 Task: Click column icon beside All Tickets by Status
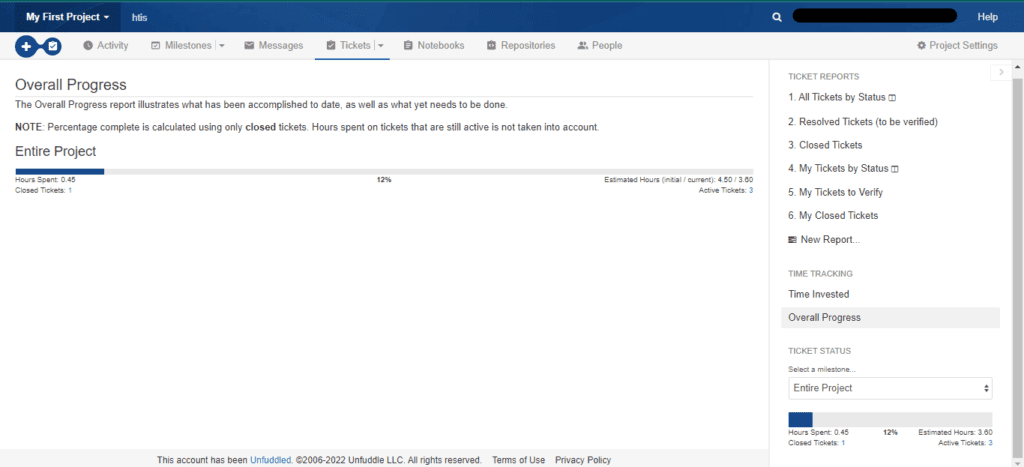point(893,98)
